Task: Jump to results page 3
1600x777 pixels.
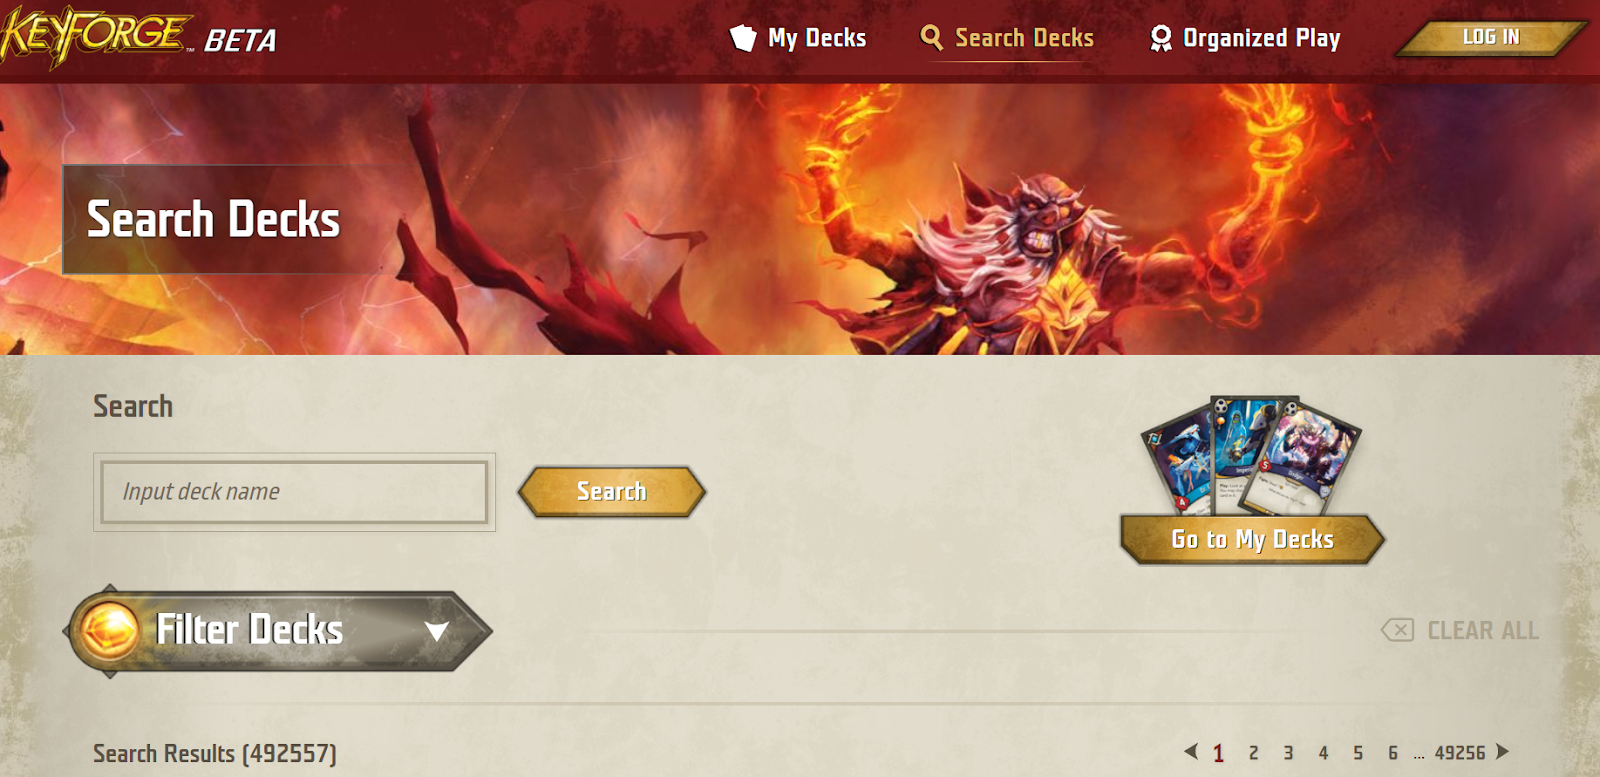Action: [x=1288, y=753]
